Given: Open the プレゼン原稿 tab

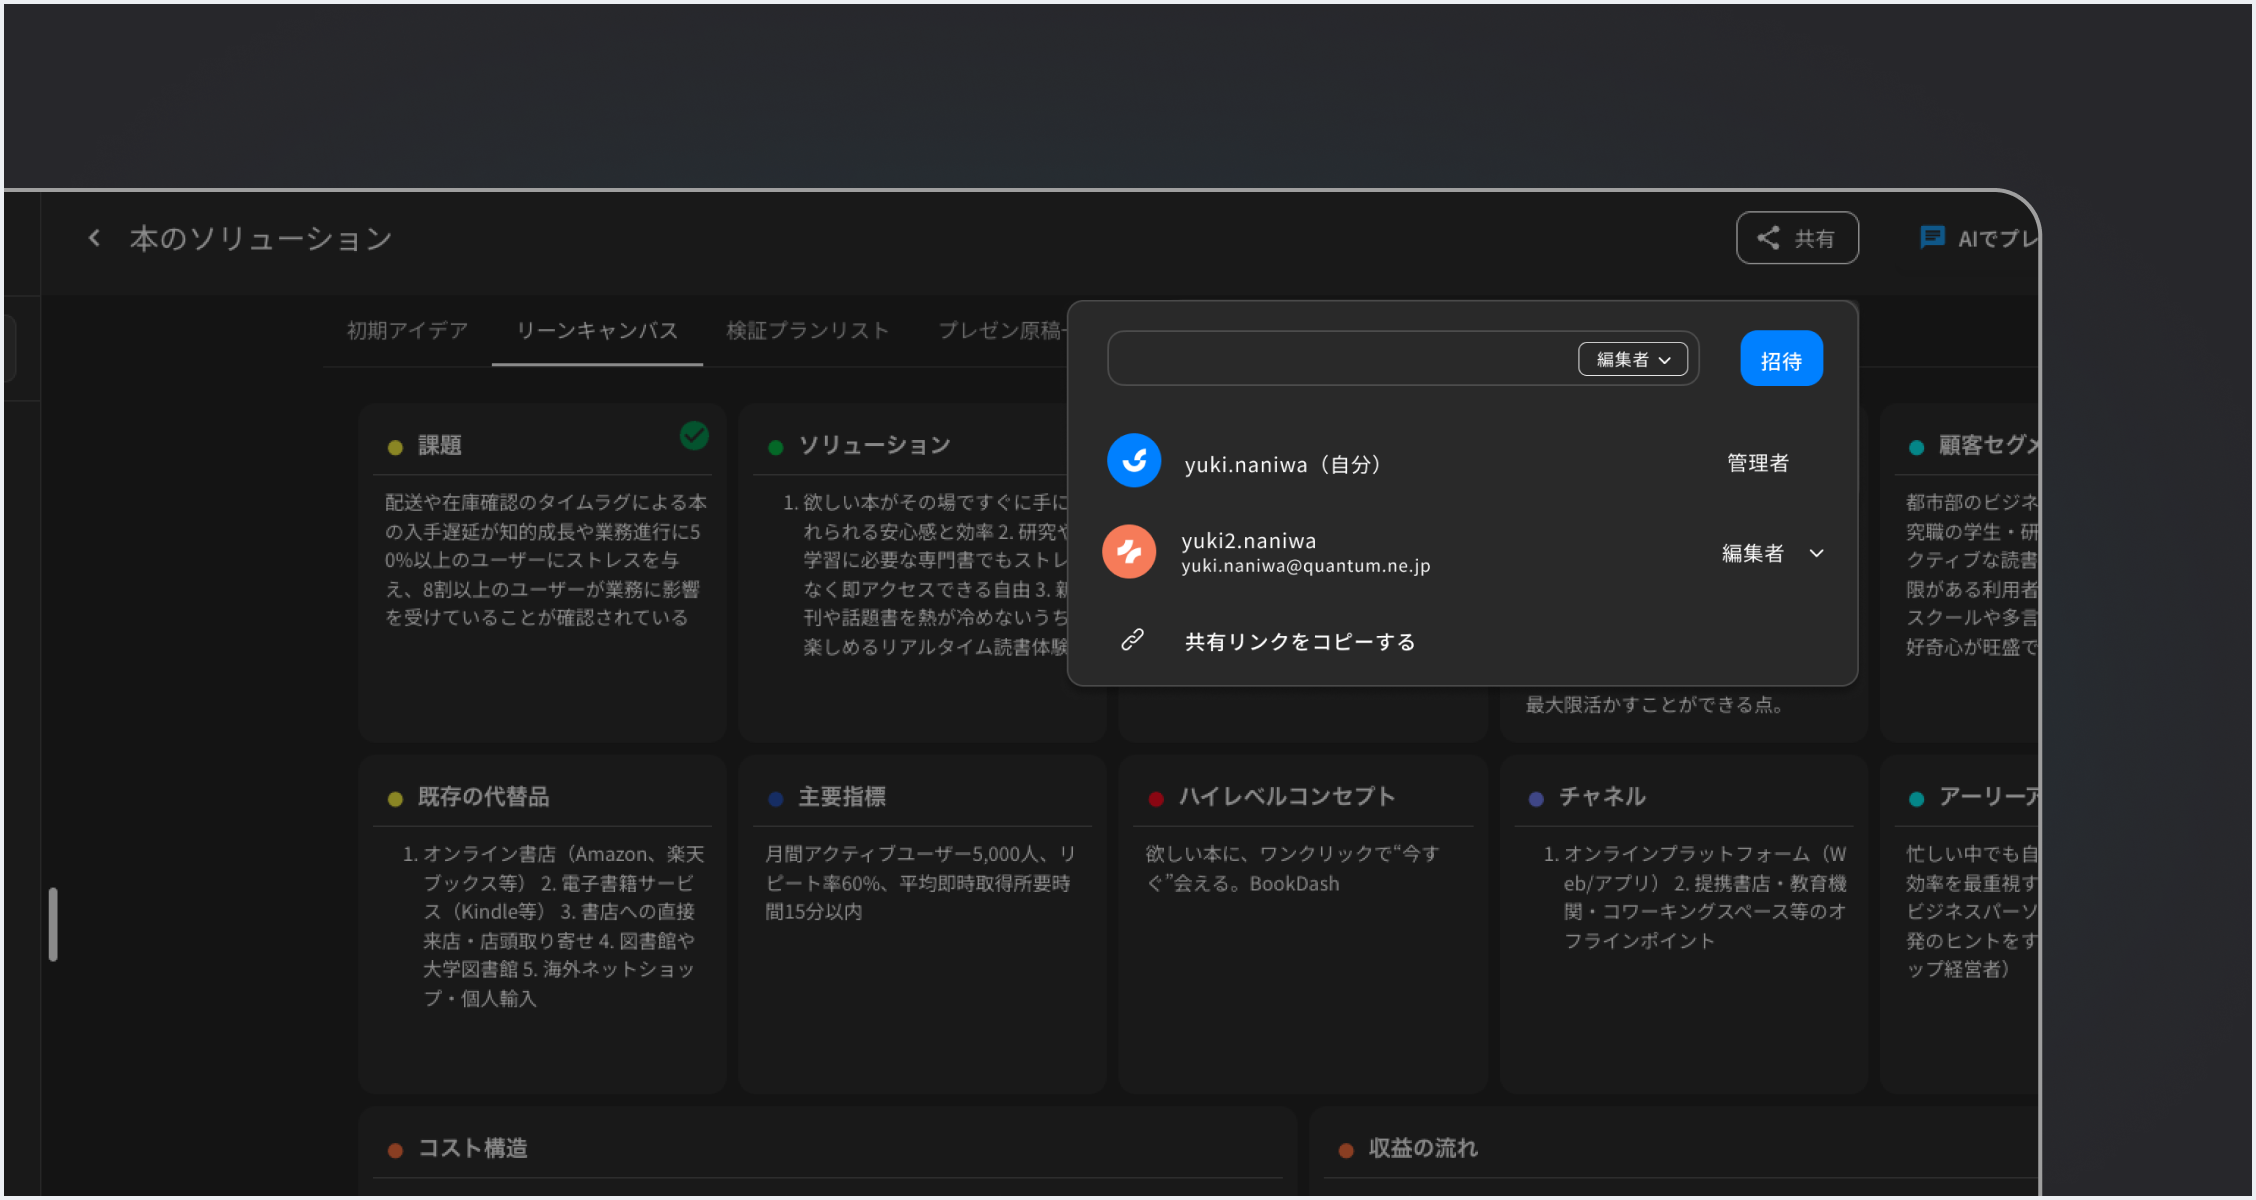Looking at the screenshot, I should pyautogui.click(x=1000, y=331).
